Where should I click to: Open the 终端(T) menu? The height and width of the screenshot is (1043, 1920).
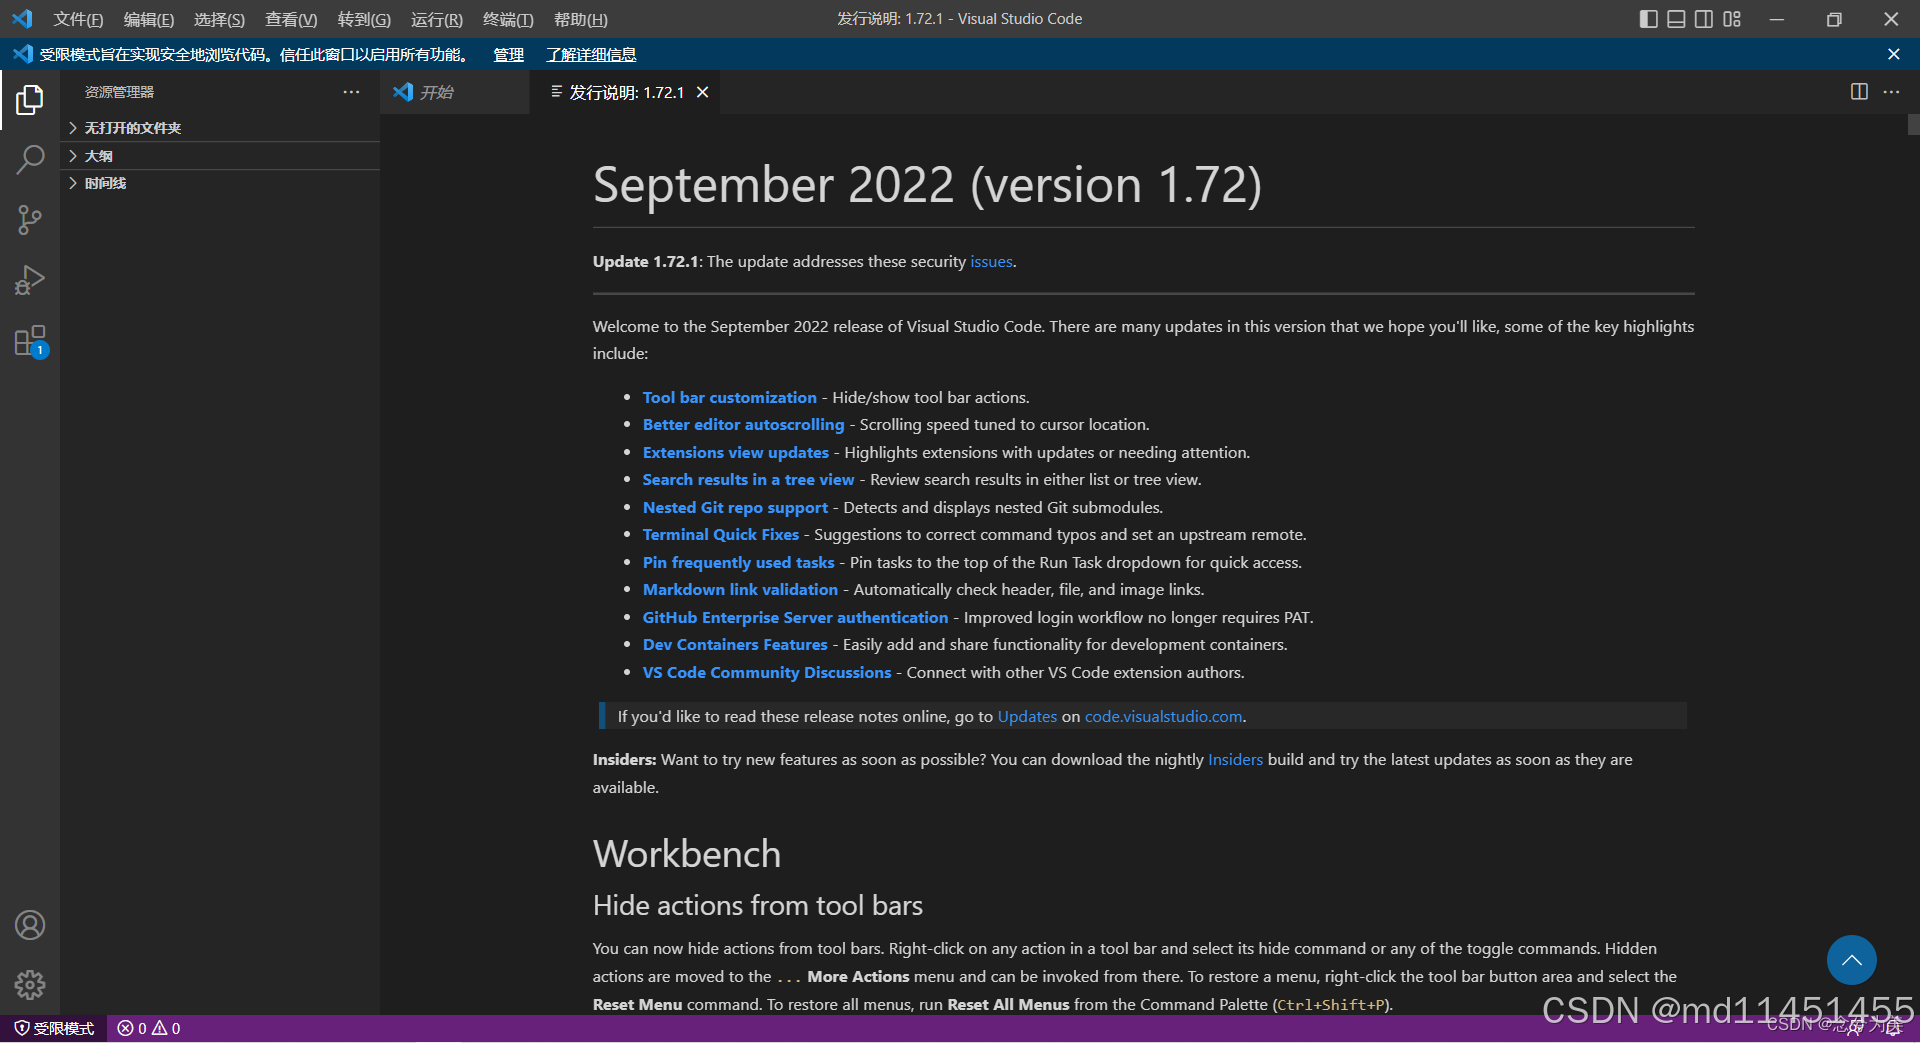508,19
